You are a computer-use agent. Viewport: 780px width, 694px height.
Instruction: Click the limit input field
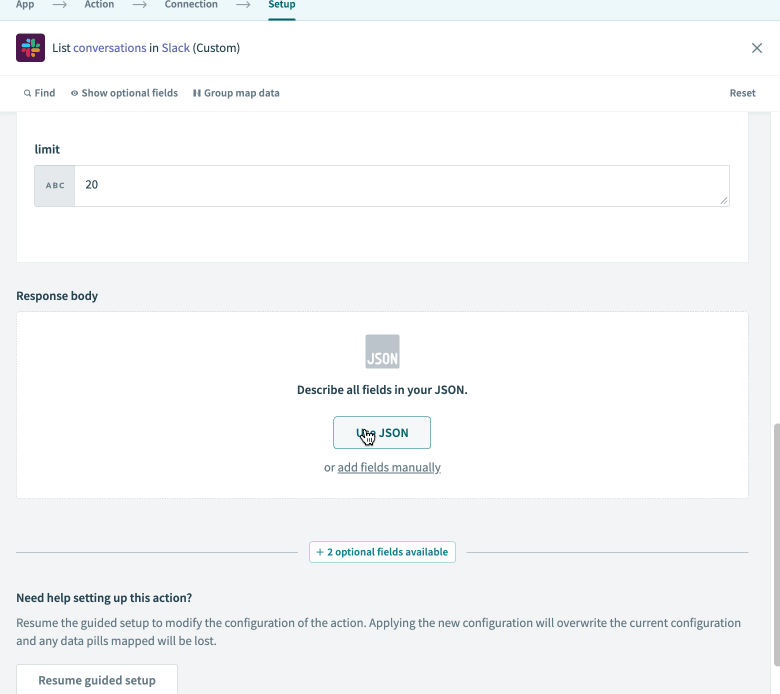point(401,186)
